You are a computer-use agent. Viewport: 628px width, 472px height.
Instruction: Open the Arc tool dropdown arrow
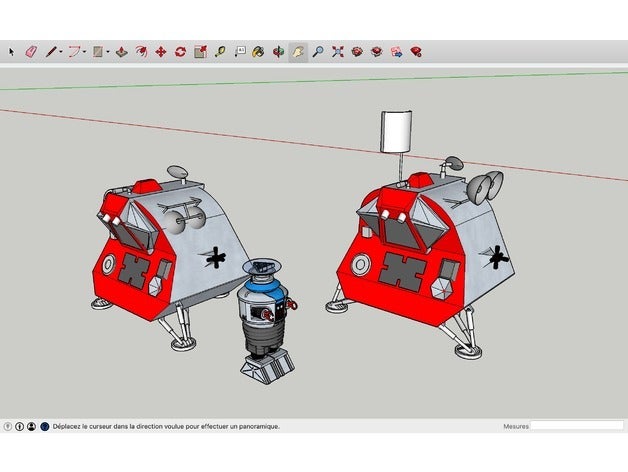click(85, 52)
